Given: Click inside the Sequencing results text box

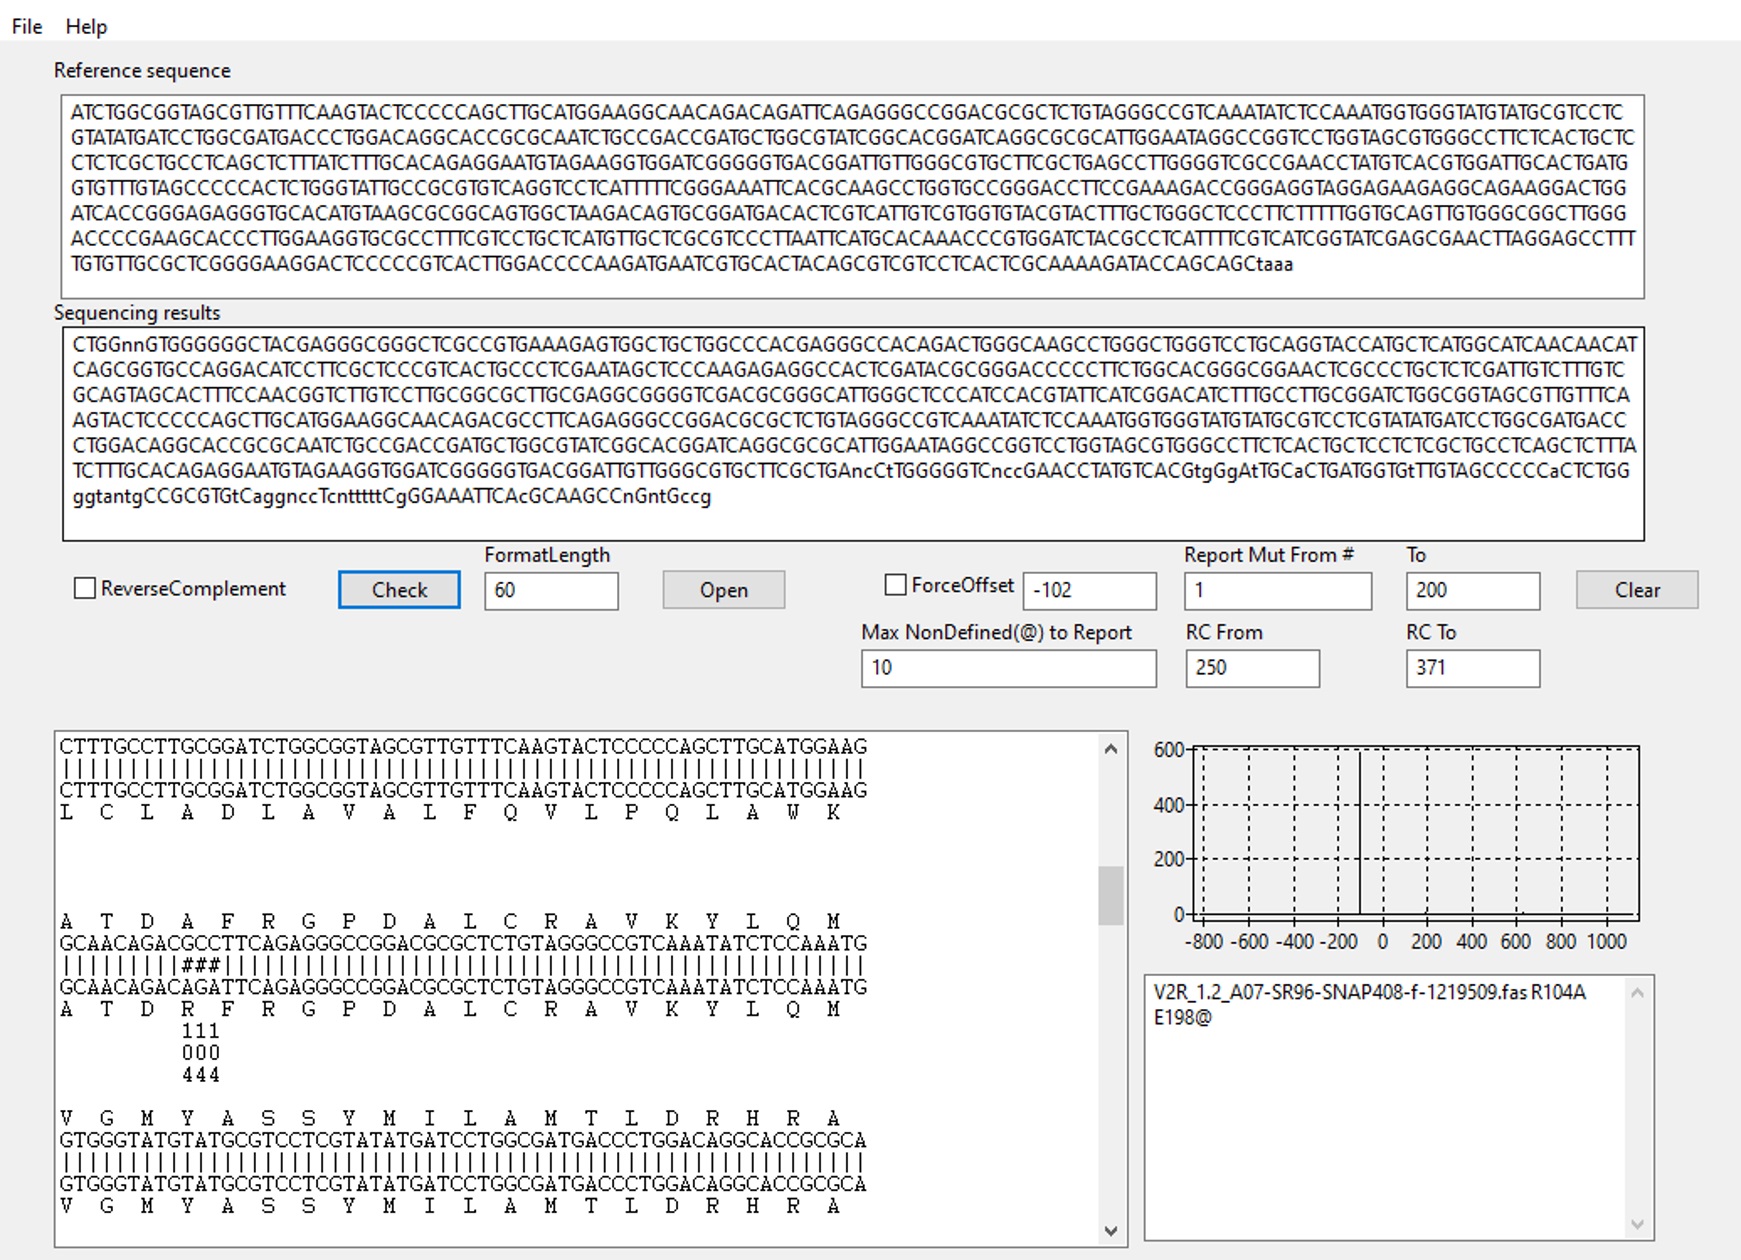Looking at the screenshot, I should pyautogui.click(x=853, y=434).
